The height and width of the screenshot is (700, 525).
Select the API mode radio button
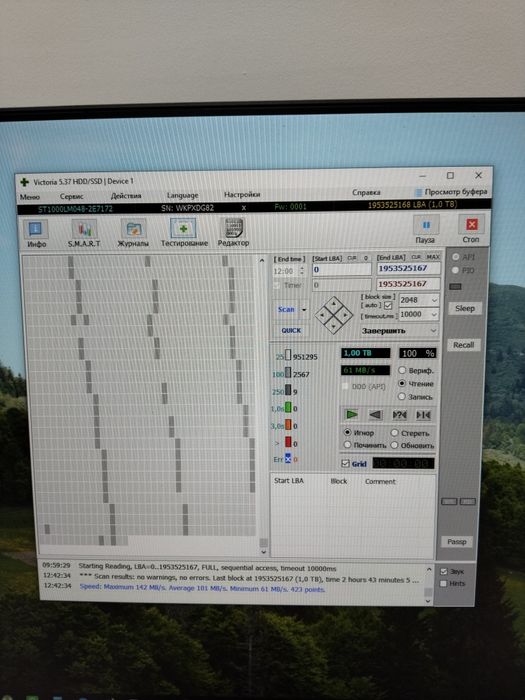tap(456, 257)
